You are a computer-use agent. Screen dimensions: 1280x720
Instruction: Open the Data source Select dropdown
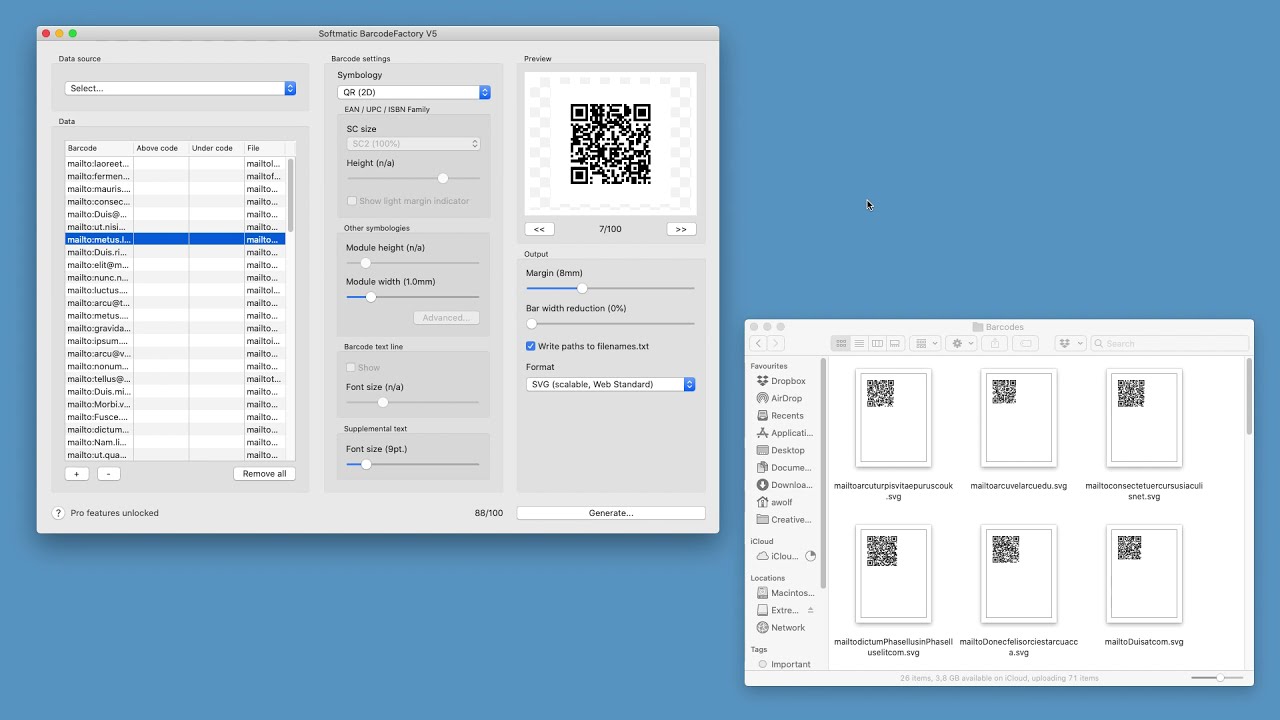point(180,88)
